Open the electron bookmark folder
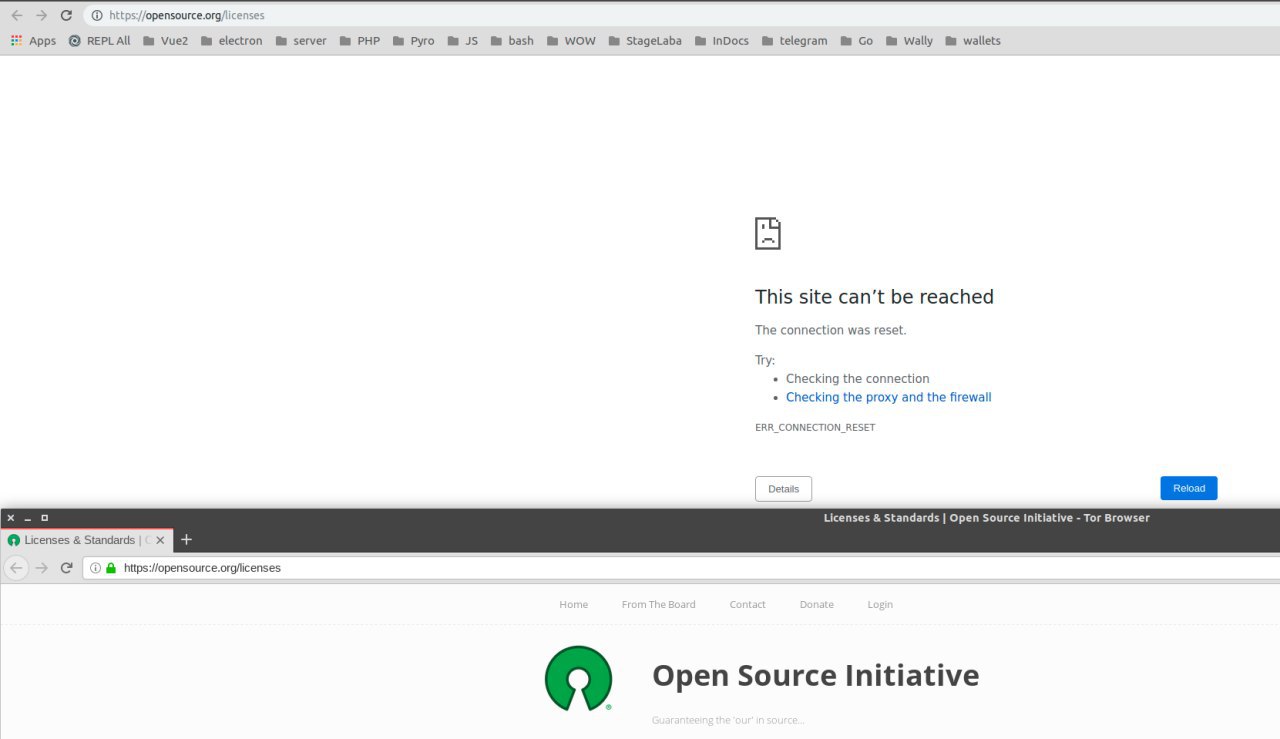Viewport: 1280px width, 739px height. tap(231, 41)
